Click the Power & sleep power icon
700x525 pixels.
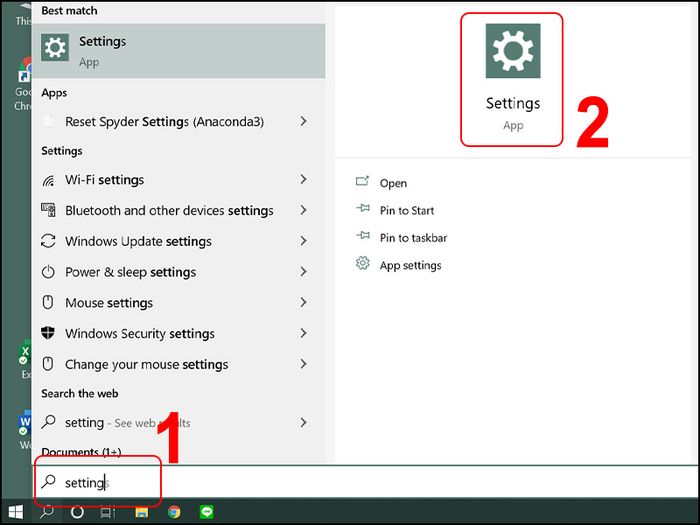coord(48,271)
